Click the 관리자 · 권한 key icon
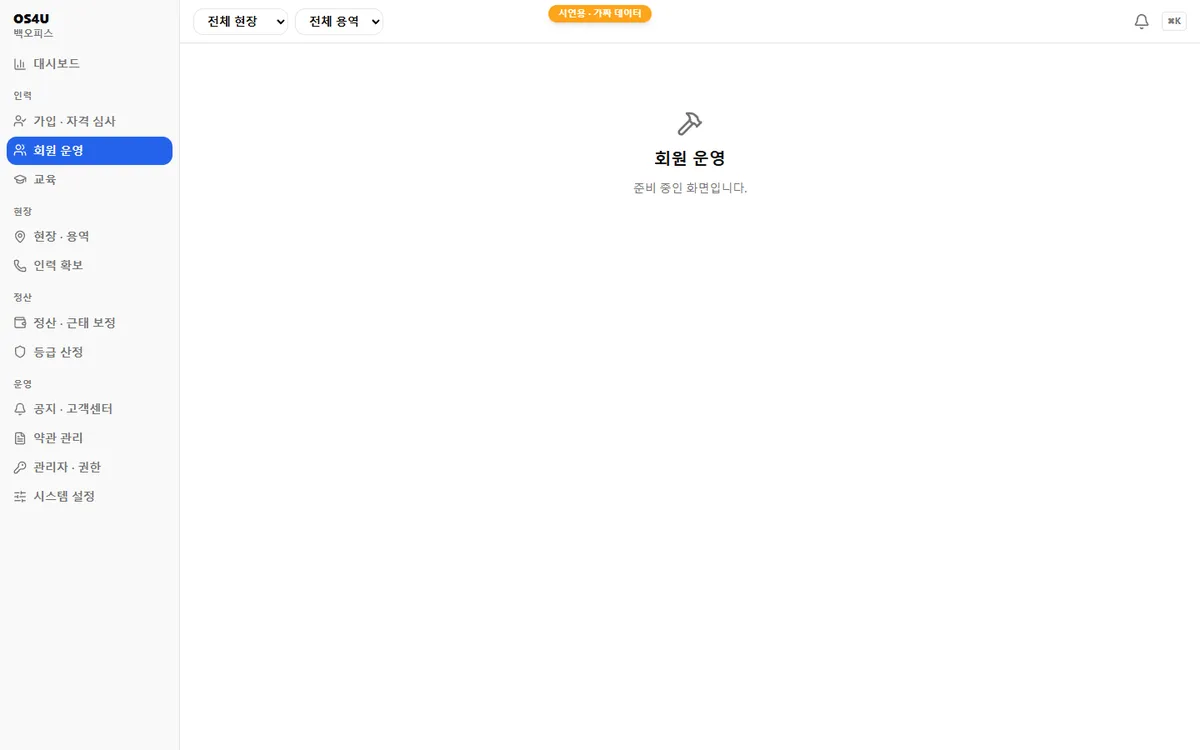 coord(20,467)
